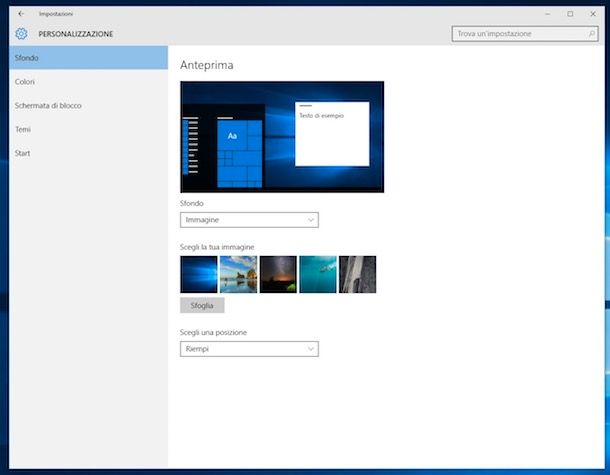Choose the beach rocks wallpaper thumbnail

pyautogui.click(x=238, y=274)
